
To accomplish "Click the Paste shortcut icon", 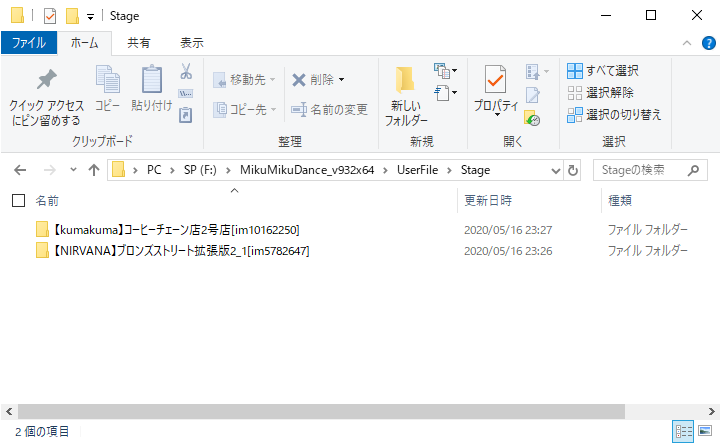I will [x=186, y=114].
